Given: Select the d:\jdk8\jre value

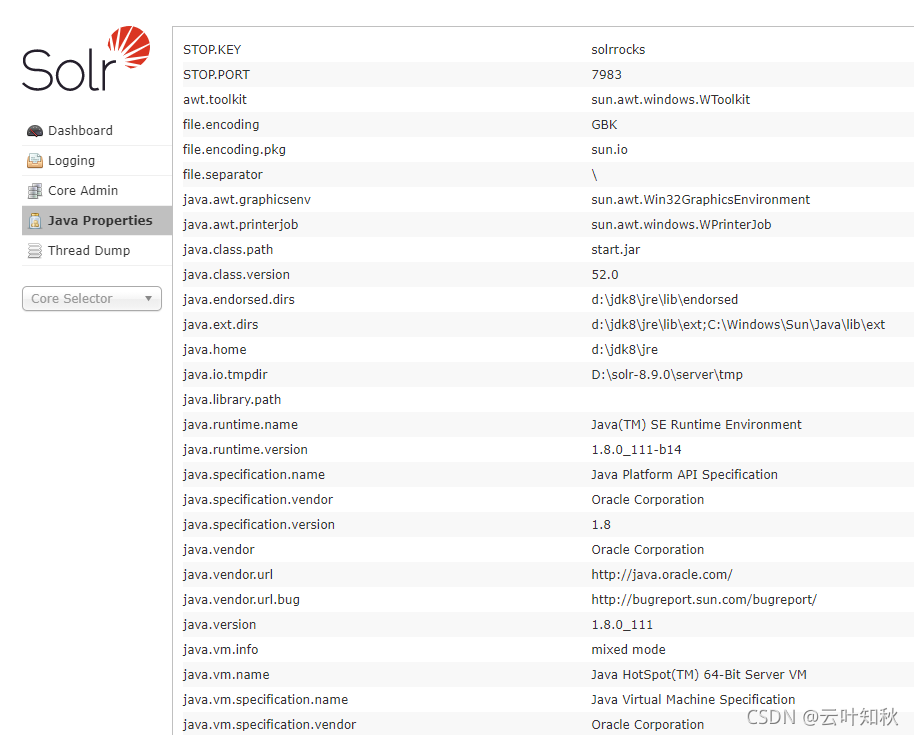Looking at the screenshot, I should 624,350.
